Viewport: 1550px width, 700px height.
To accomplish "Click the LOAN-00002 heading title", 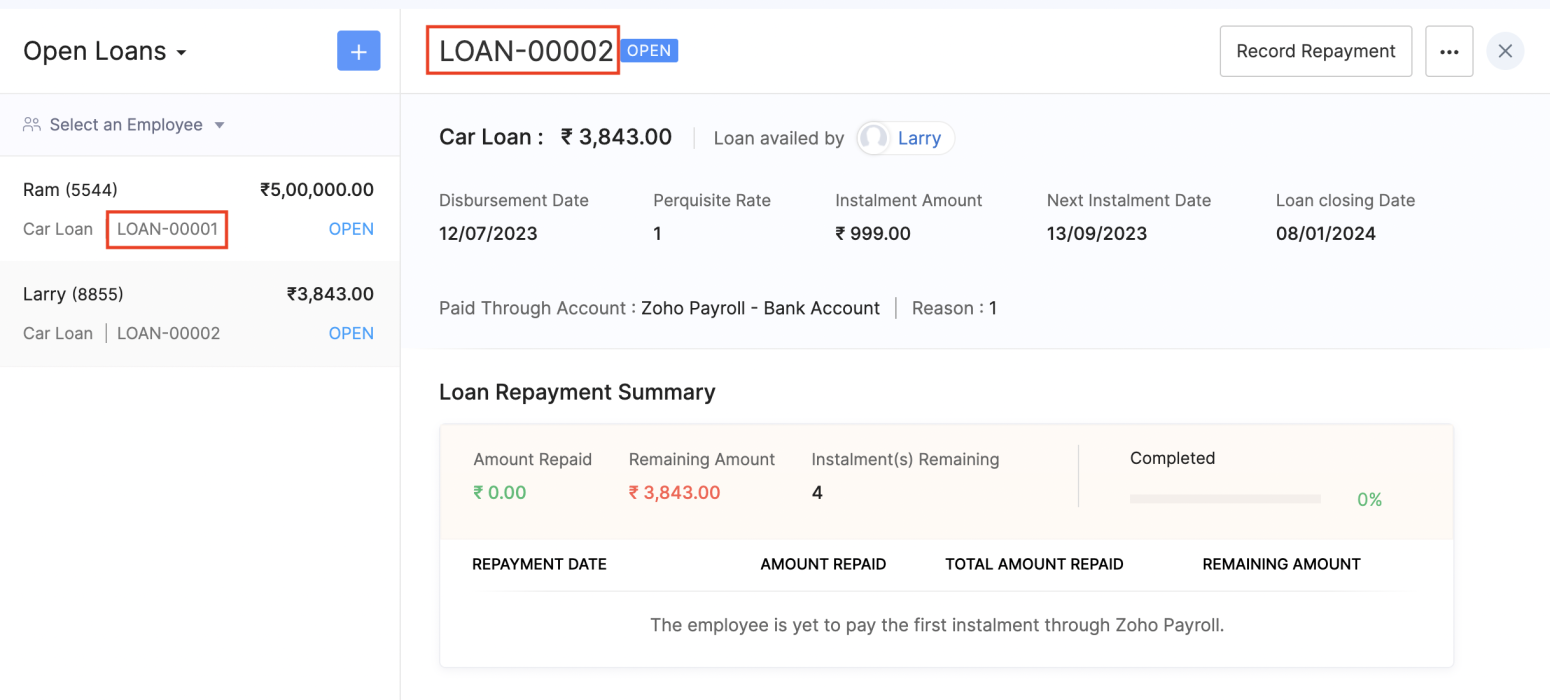I will pos(526,51).
